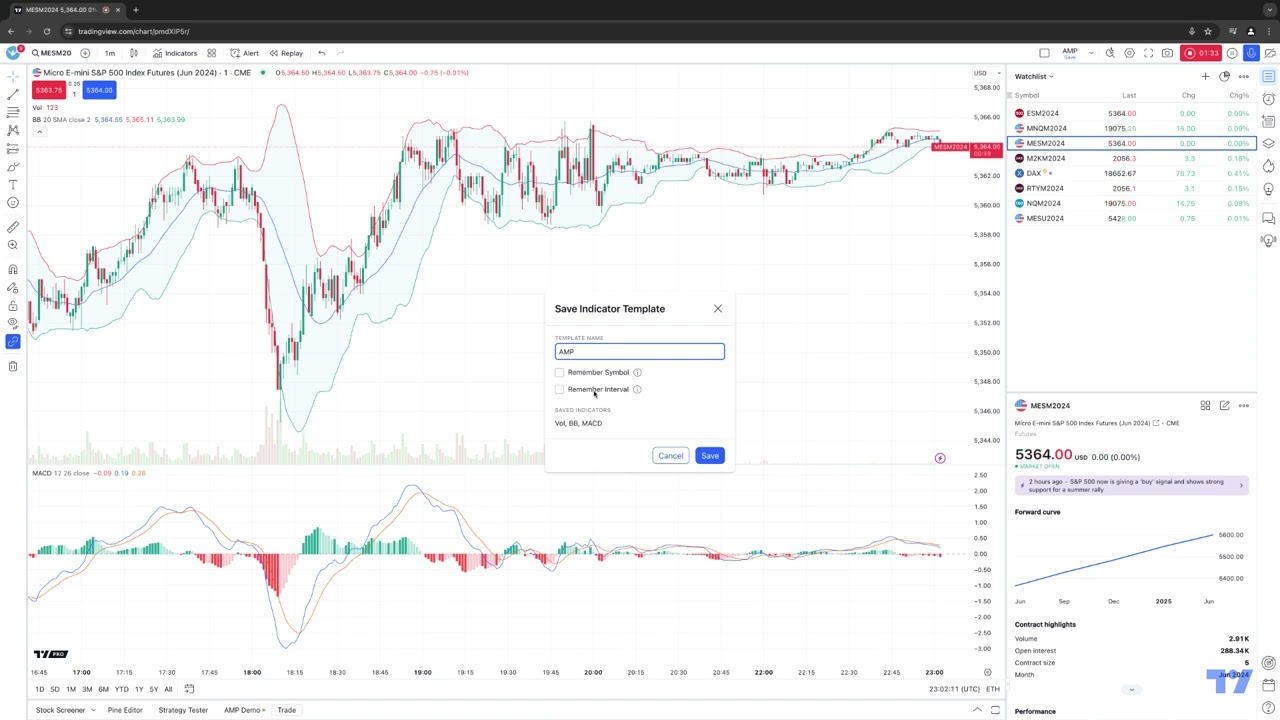Screen dimensions: 1280x720
Task: Select RTYM2024 in the watchlist
Action: [1132, 188]
